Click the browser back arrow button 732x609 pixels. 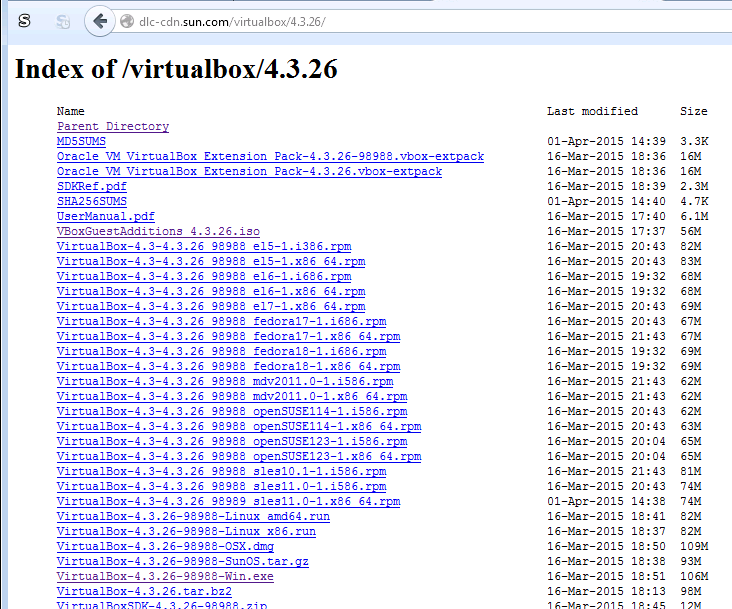point(100,21)
